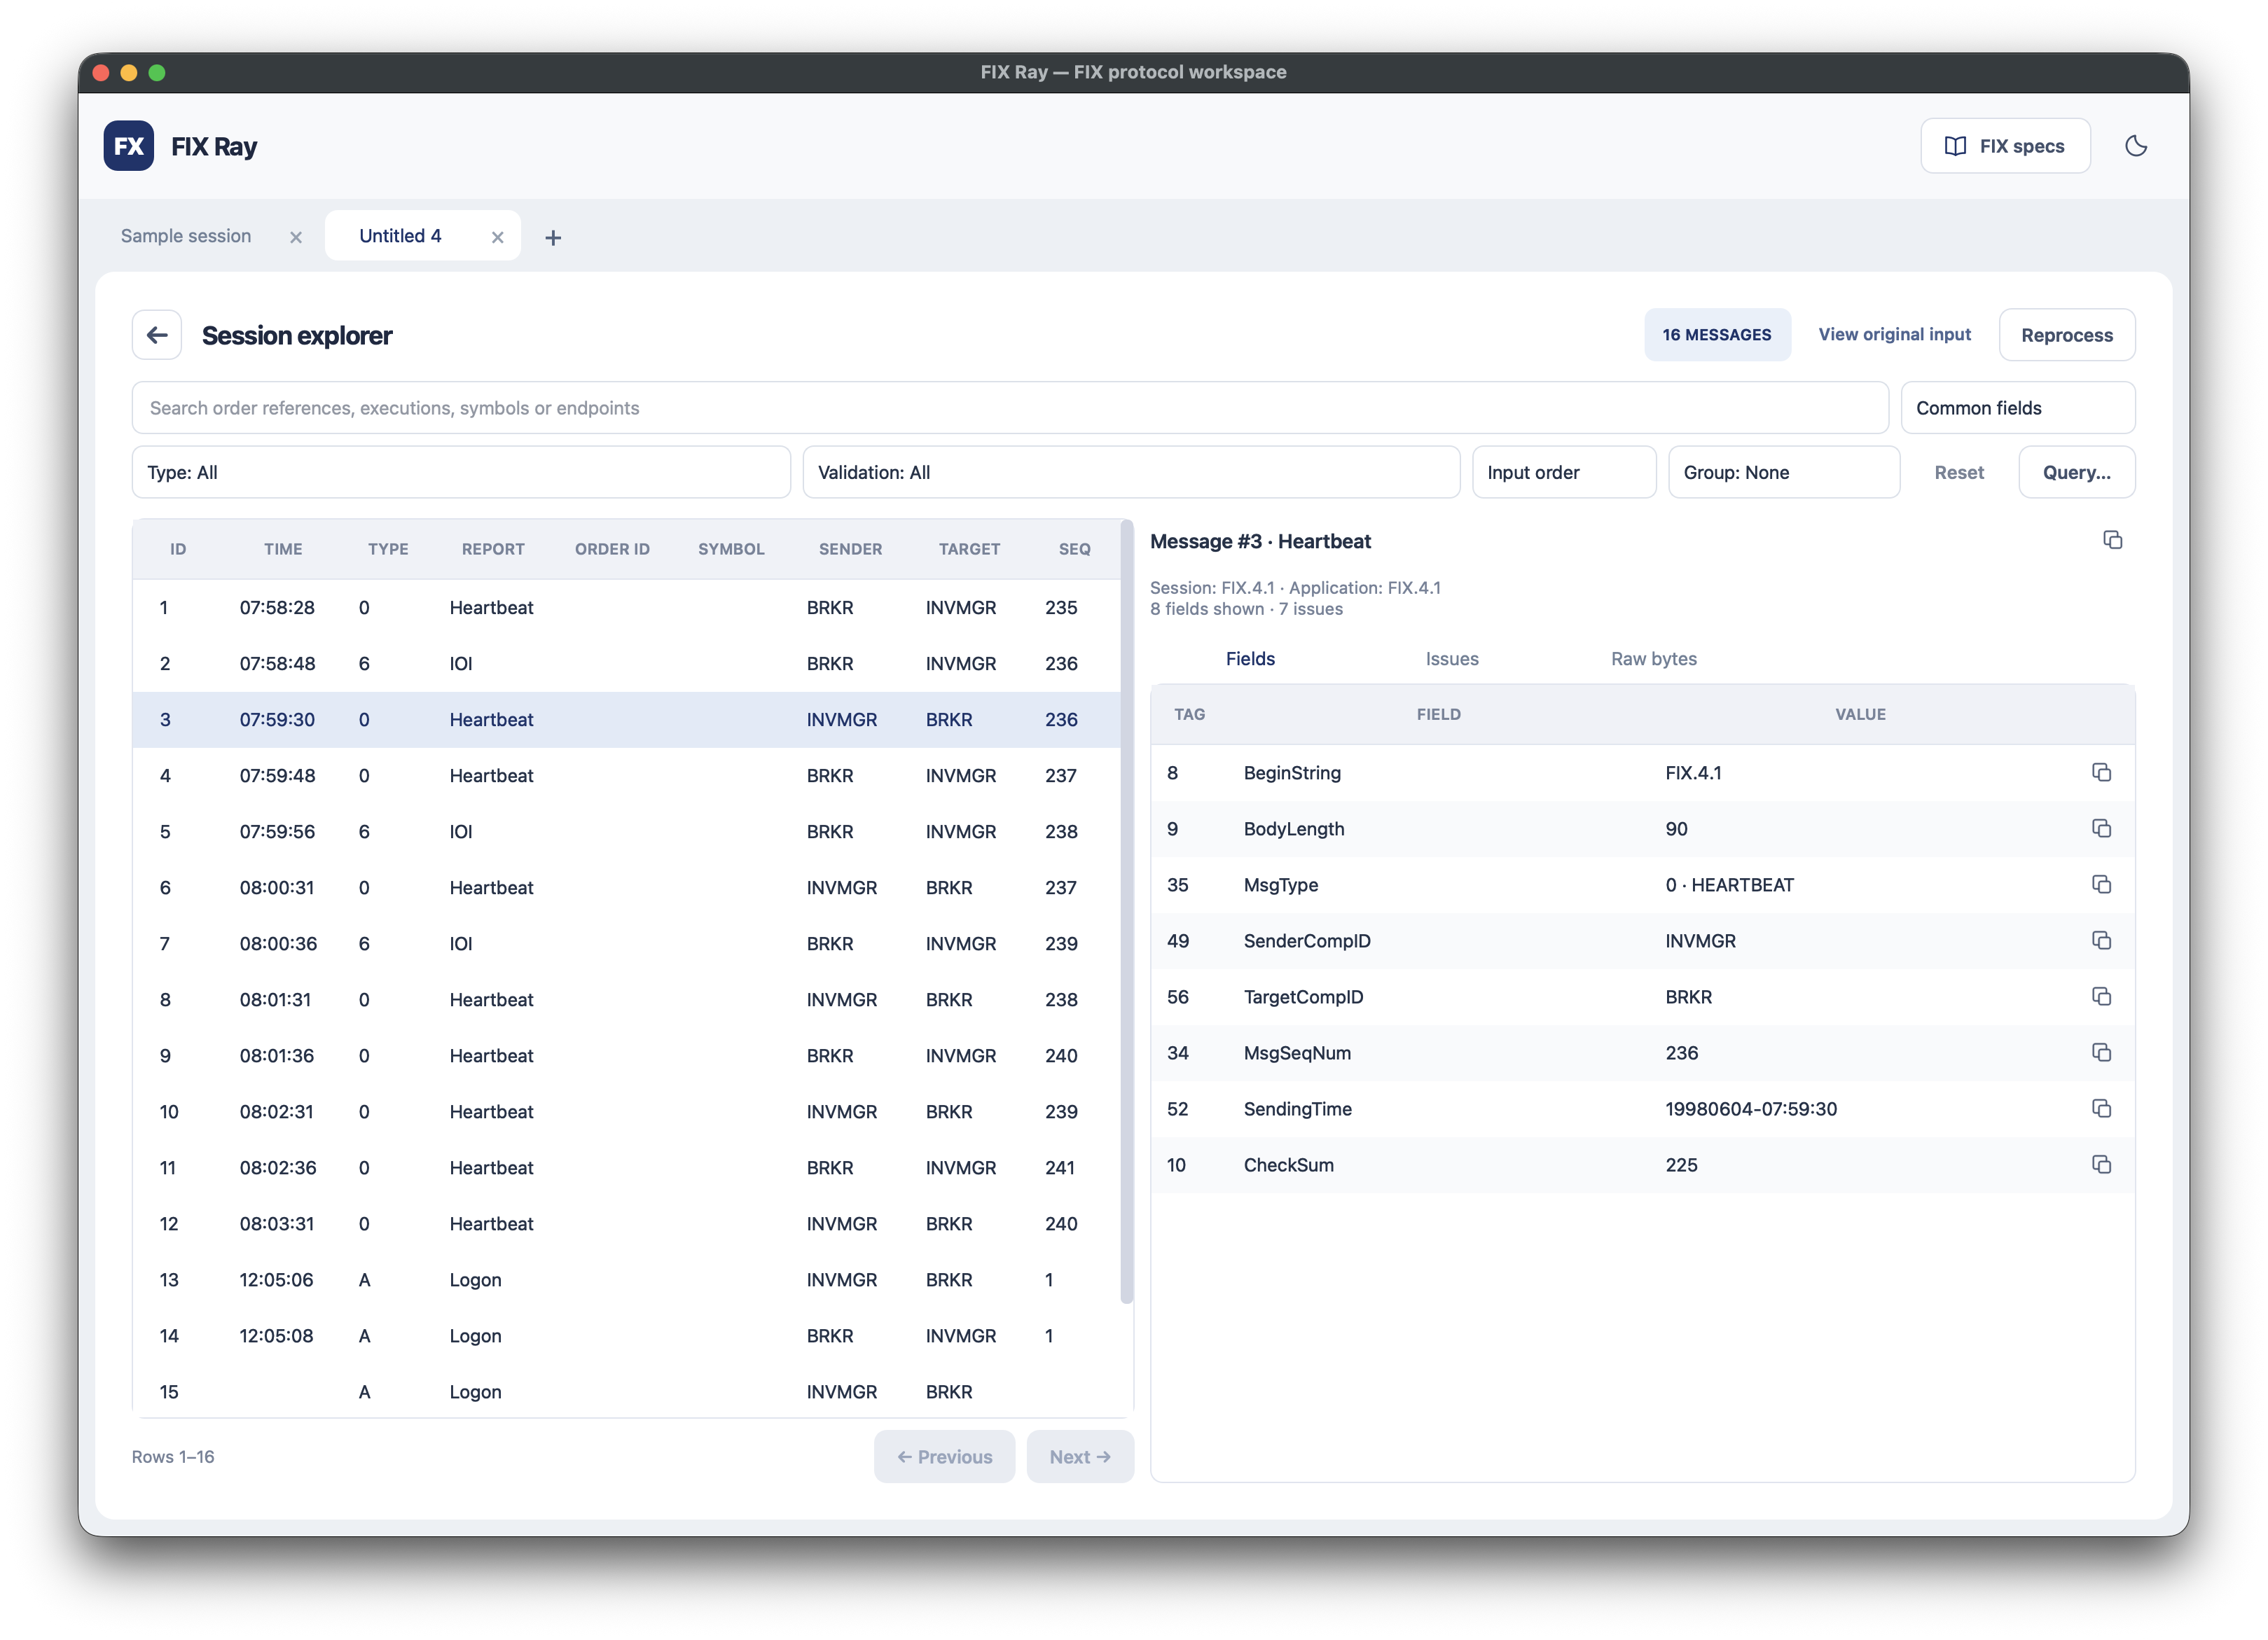Copy the BodyLength value 90
The width and height of the screenshot is (2268, 1640).
2101,829
